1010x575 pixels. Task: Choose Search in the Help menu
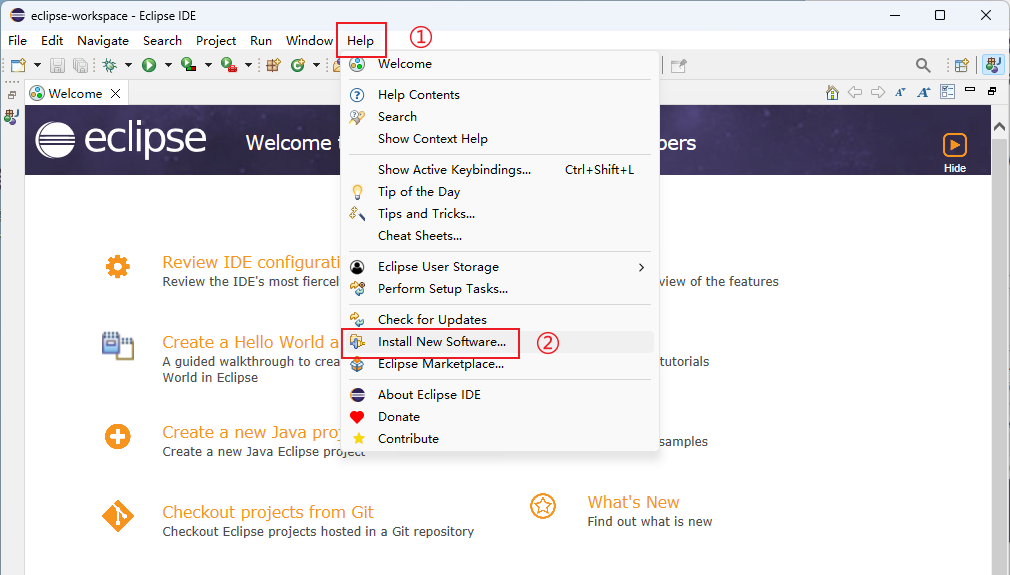pyautogui.click(x=500, y=117)
